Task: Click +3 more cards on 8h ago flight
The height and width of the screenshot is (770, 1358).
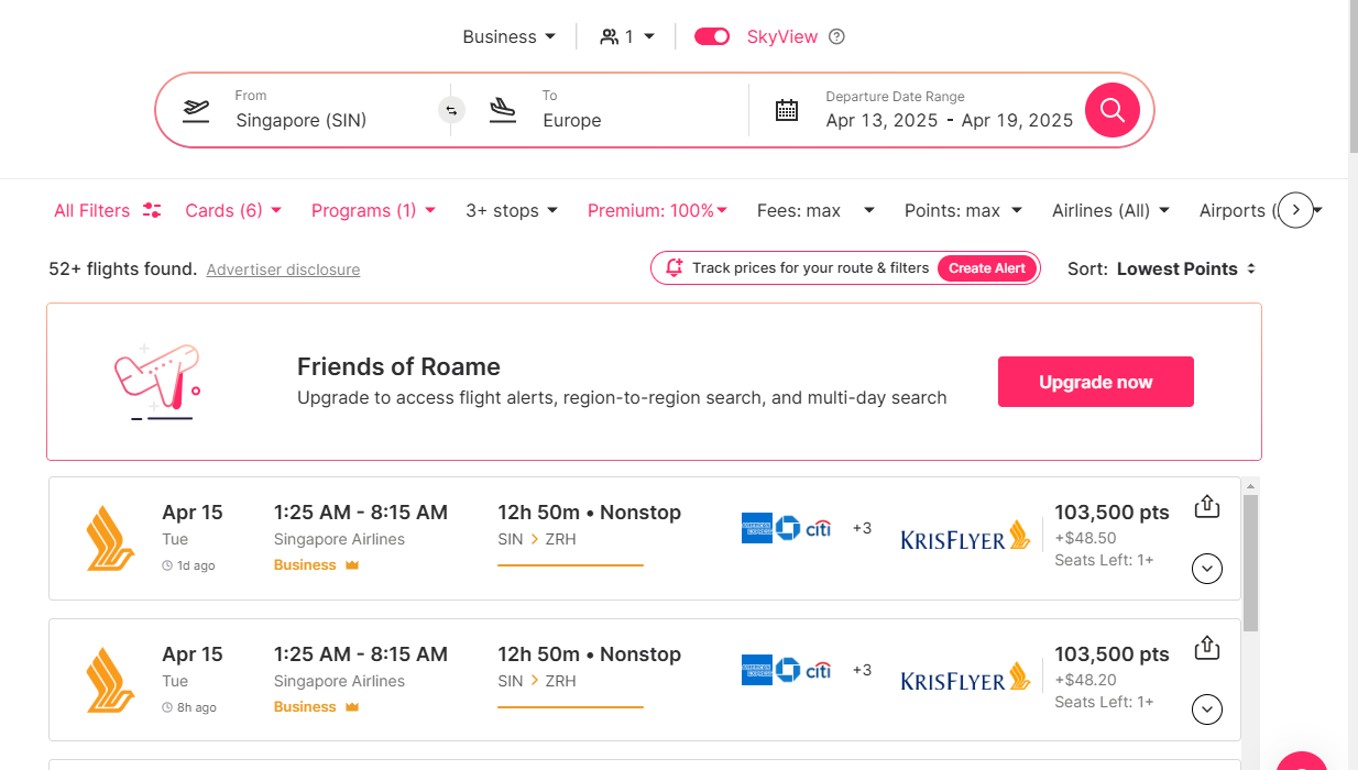Action: (x=862, y=670)
